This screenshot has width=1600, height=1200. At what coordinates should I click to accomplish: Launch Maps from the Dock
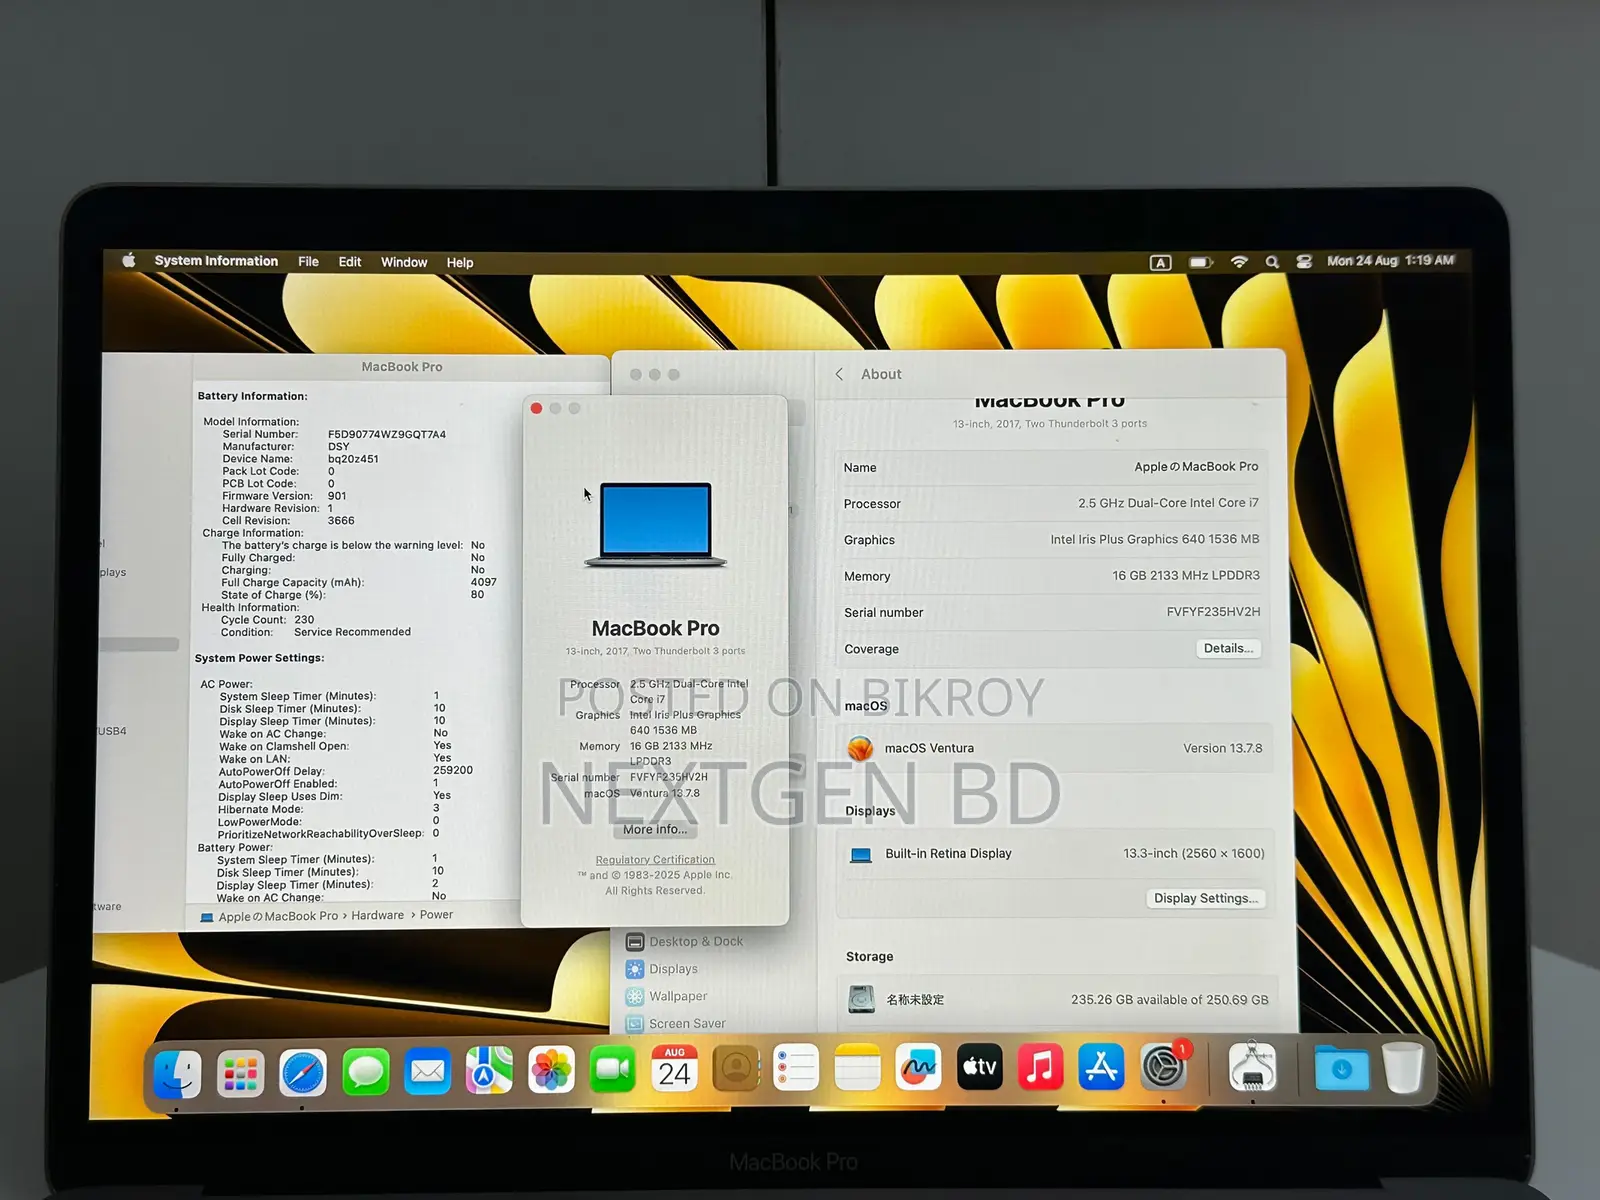[489, 1072]
